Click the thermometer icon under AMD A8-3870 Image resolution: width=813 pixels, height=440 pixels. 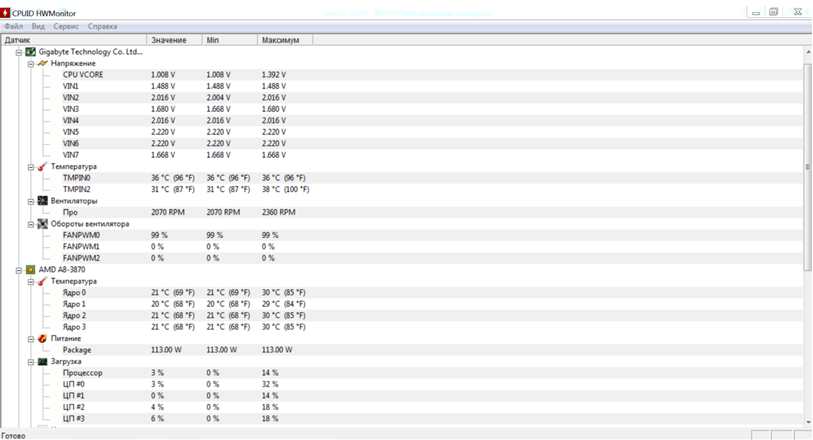click(42, 281)
